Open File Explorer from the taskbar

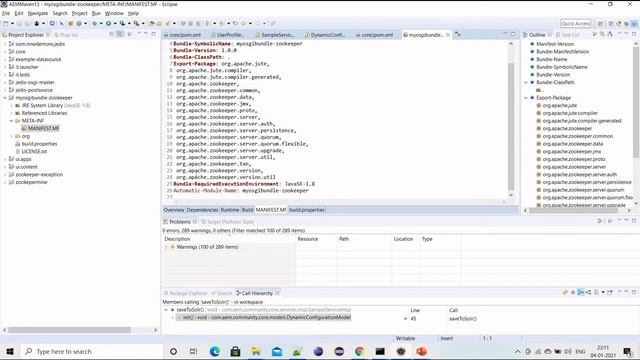pyautogui.click(x=256, y=351)
